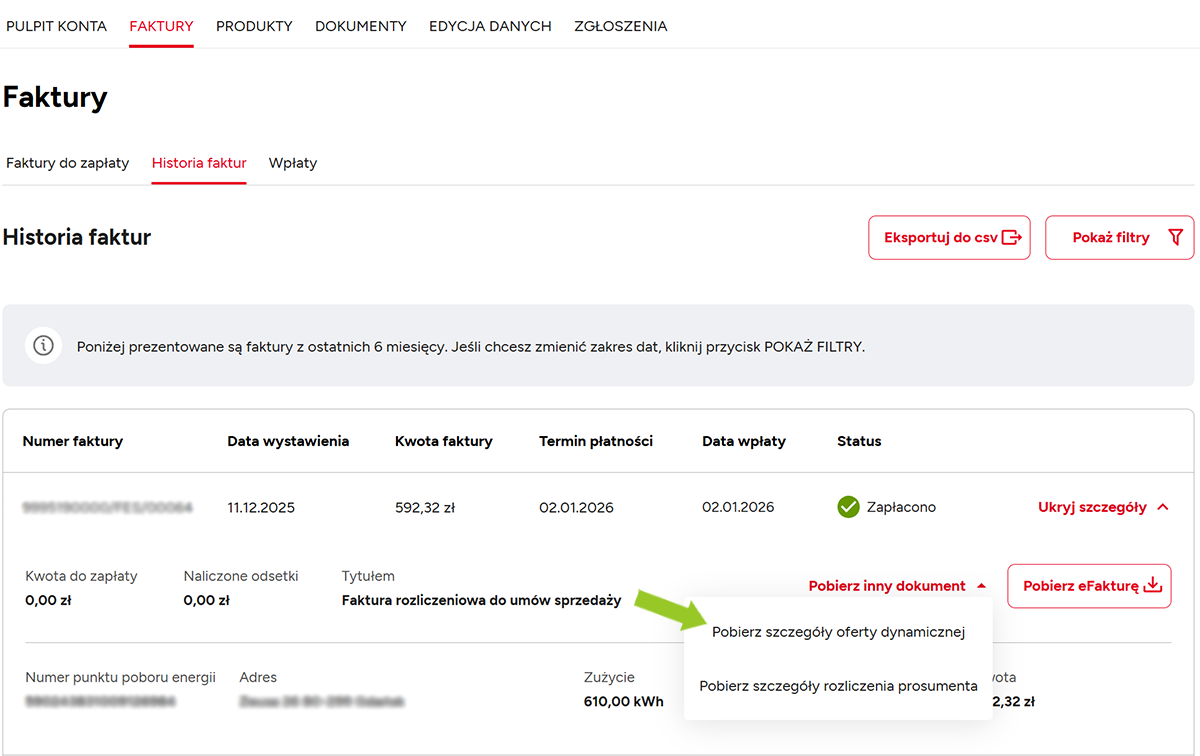The height and width of the screenshot is (756, 1200).
Task: Open Produkty in the top navigation
Action: (x=254, y=26)
